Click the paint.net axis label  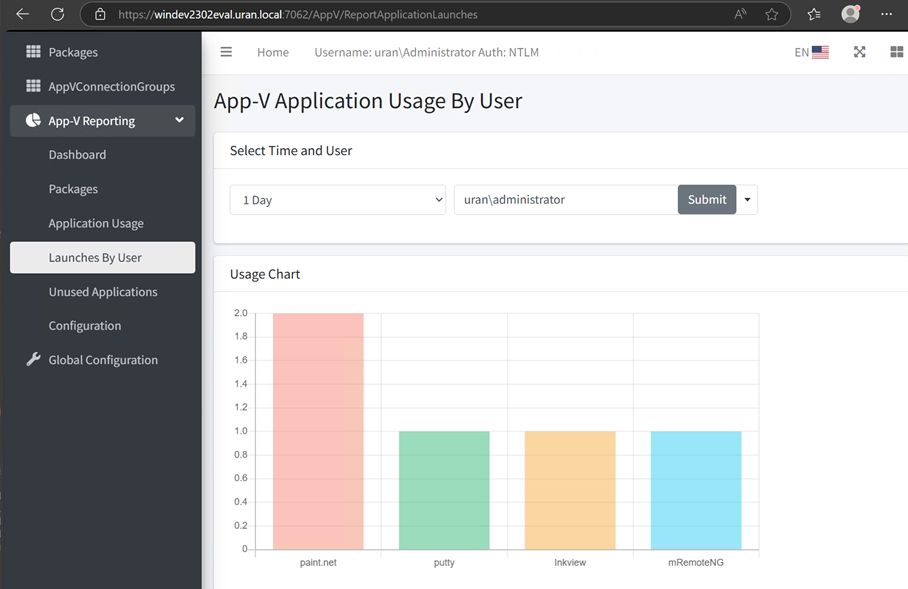(x=318, y=562)
